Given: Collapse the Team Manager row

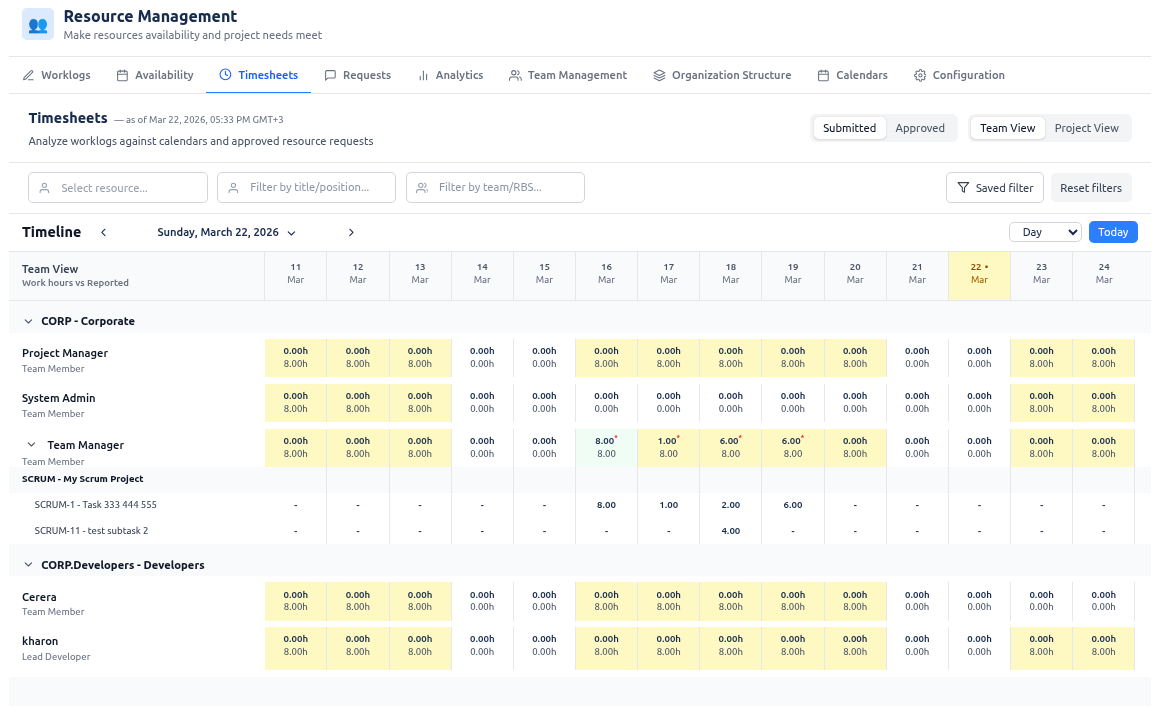Looking at the screenshot, I should pos(29,445).
